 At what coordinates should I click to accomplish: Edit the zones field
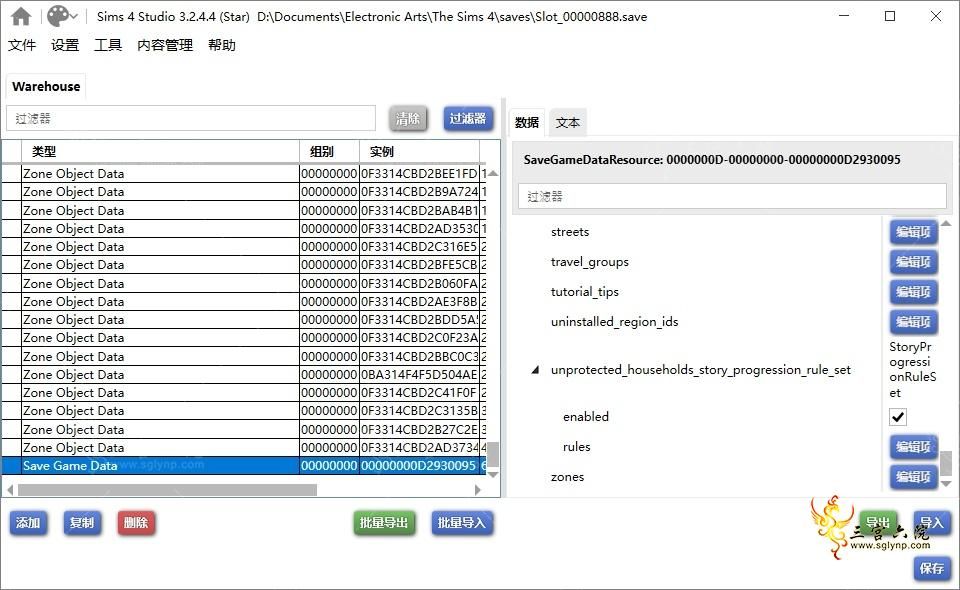coord(913,477)
